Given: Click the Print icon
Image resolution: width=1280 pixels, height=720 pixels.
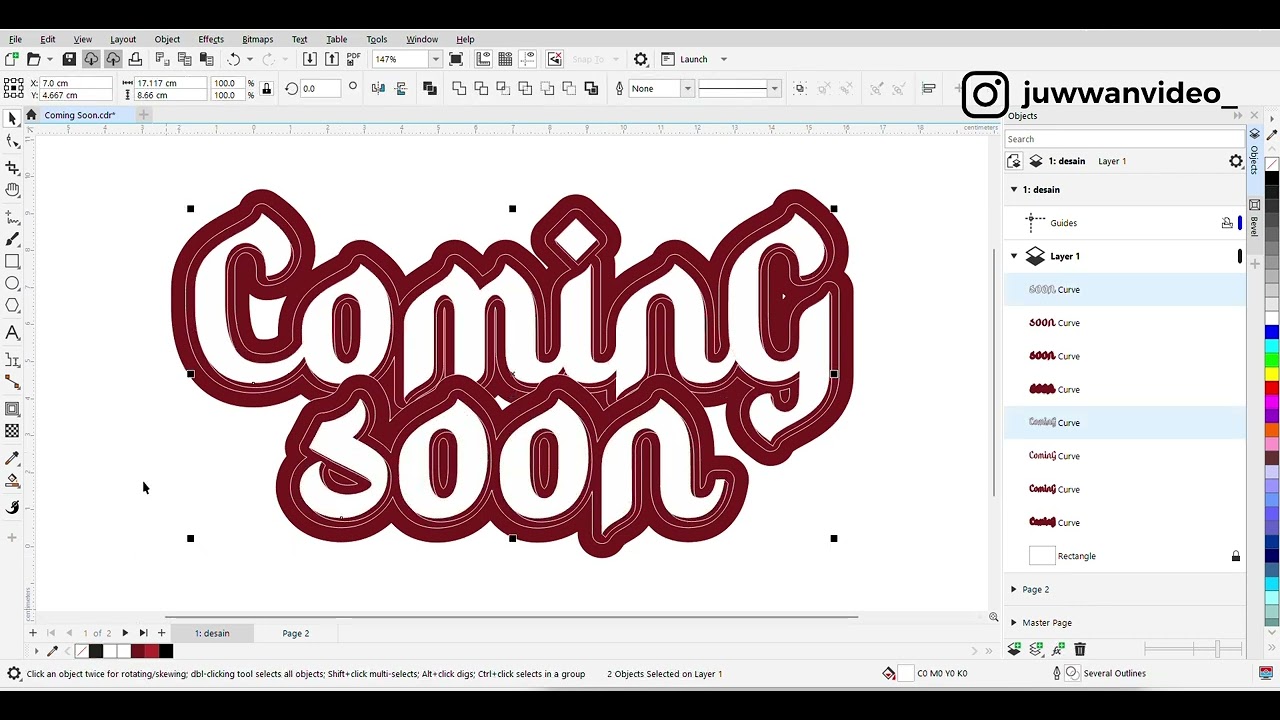Looking at the screenshot, I should coord(135,60).
